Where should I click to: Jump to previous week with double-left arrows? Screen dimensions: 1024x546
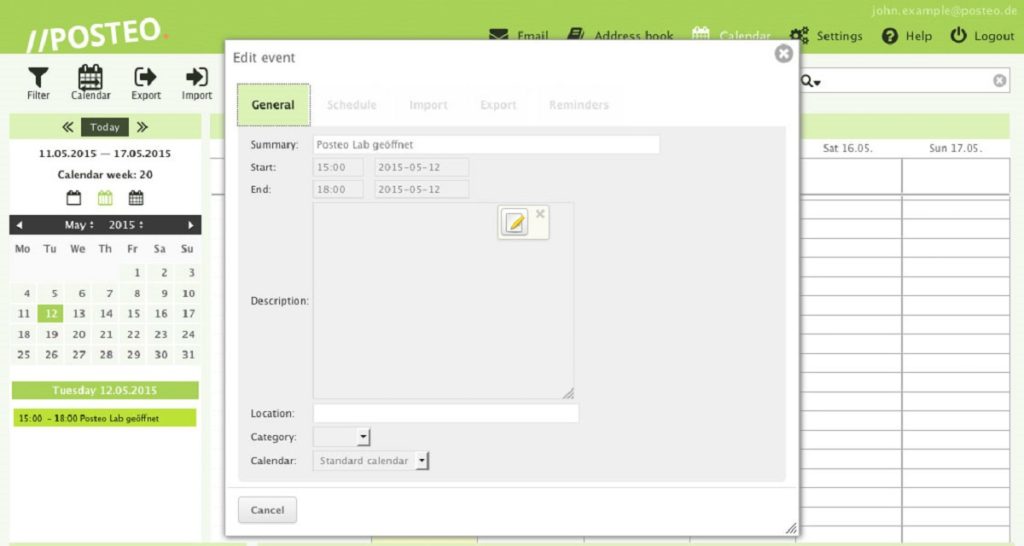pyautogui.click(x=68, y=127)
